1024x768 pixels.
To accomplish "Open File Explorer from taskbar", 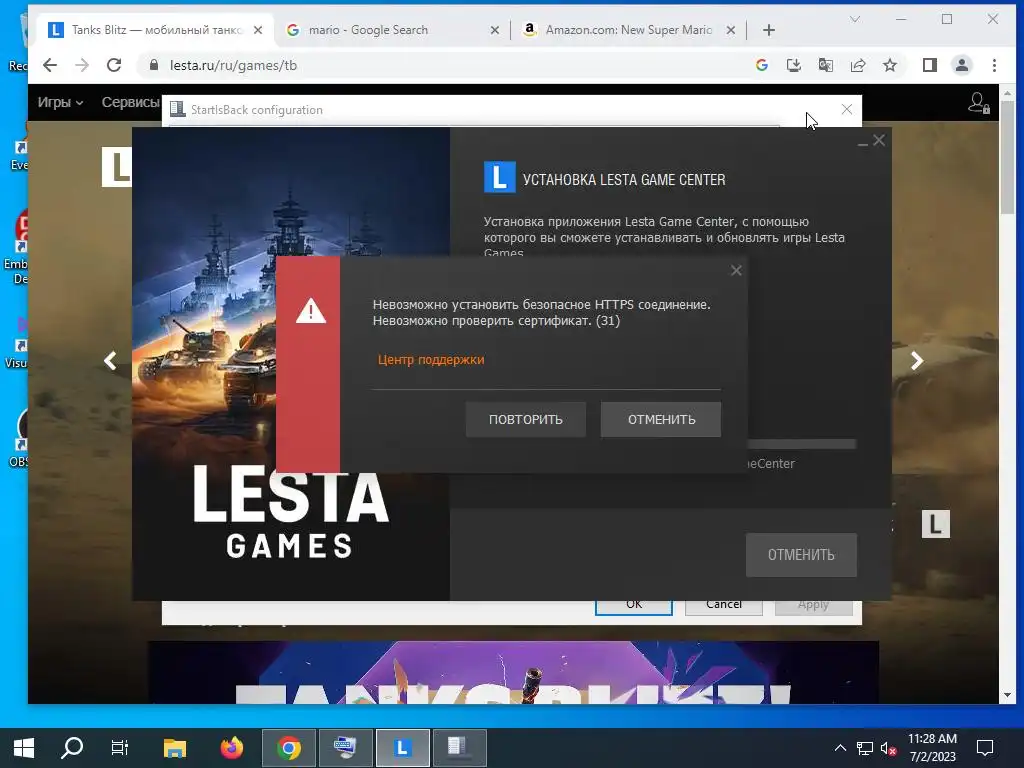I will [174, 748].
